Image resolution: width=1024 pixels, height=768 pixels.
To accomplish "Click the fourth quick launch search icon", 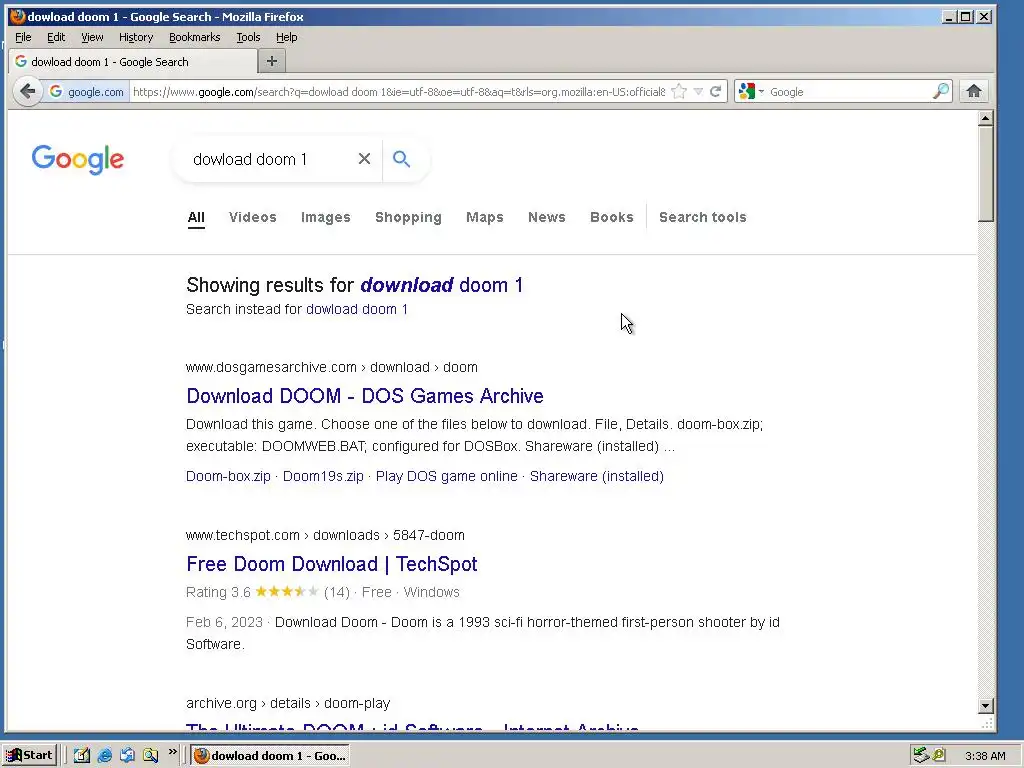I will pos(151,756).
